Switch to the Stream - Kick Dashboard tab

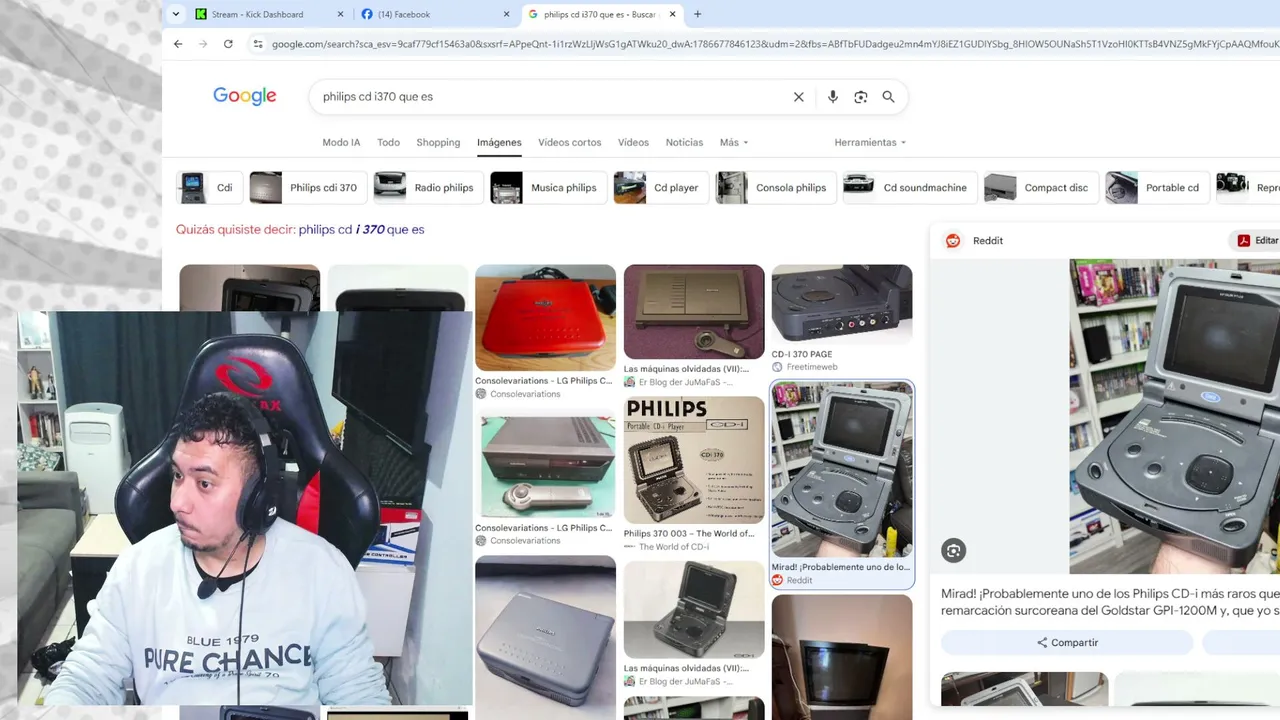click(x=269, y=14)
